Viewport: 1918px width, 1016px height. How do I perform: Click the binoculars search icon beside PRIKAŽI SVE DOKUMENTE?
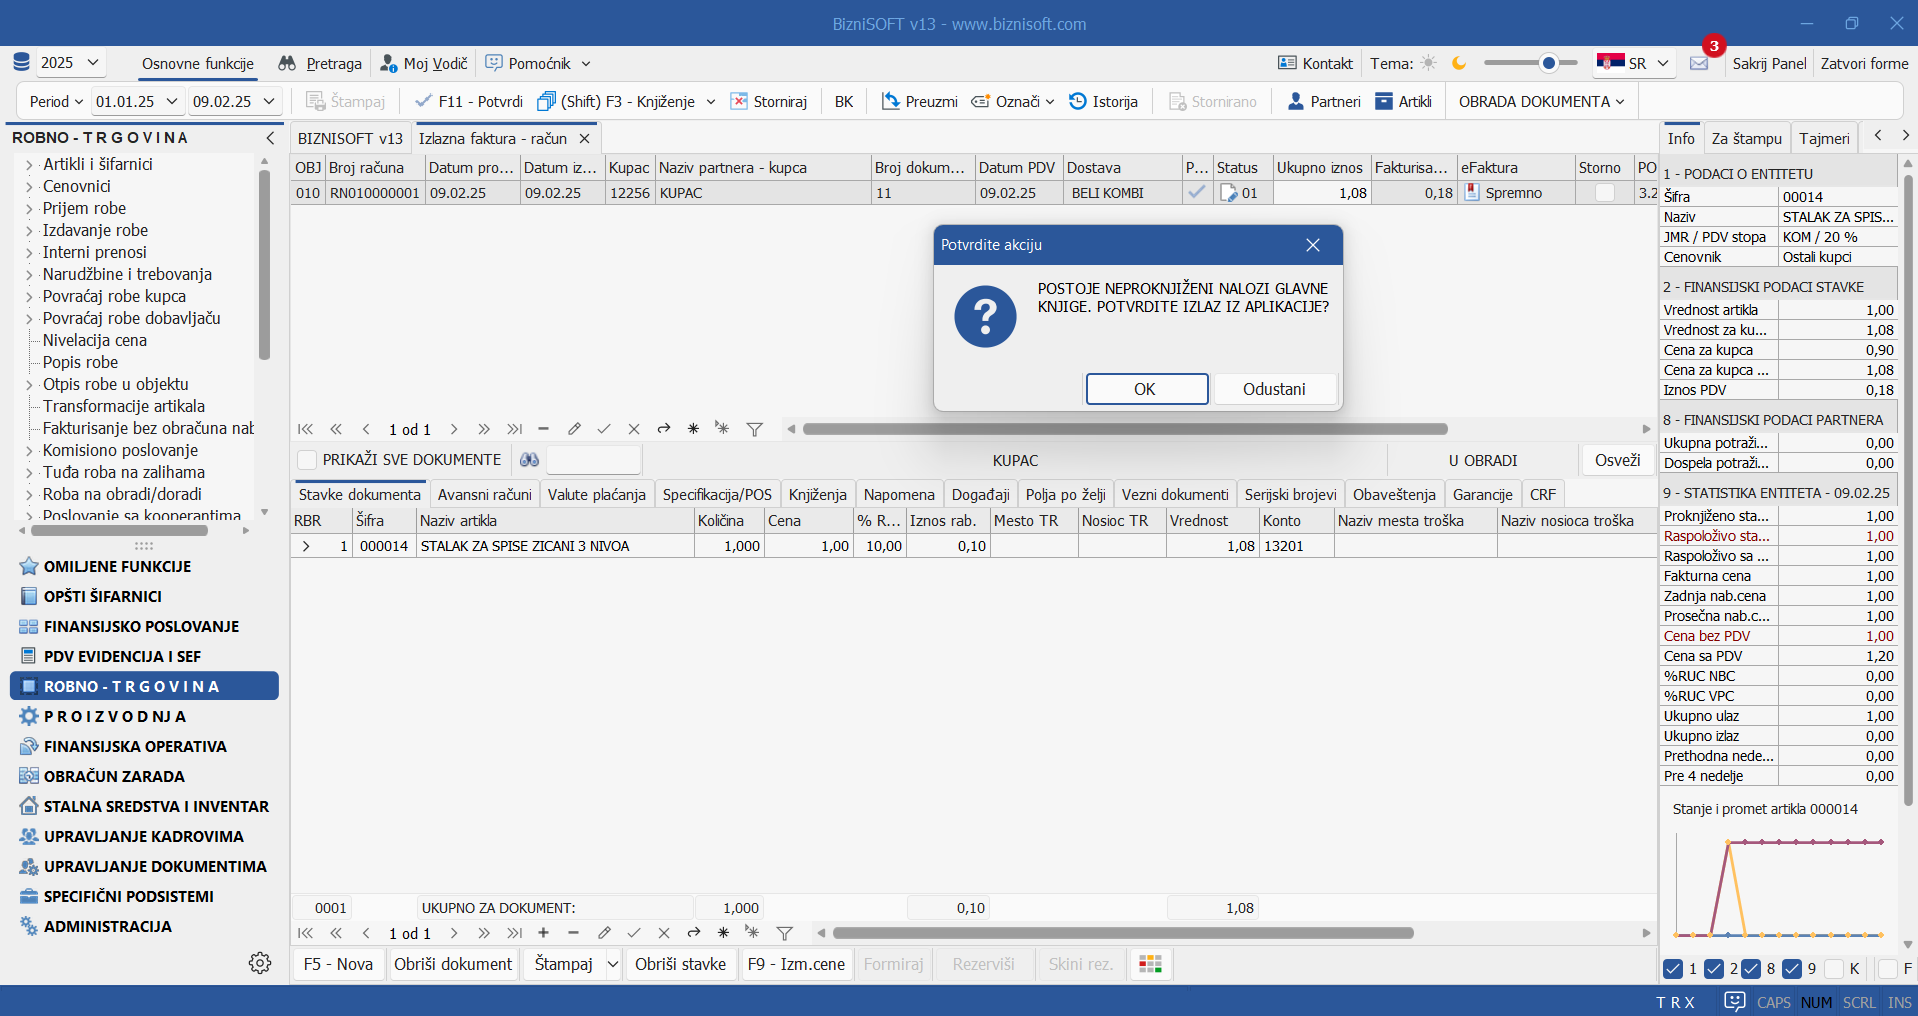click(x=529, y=460)
